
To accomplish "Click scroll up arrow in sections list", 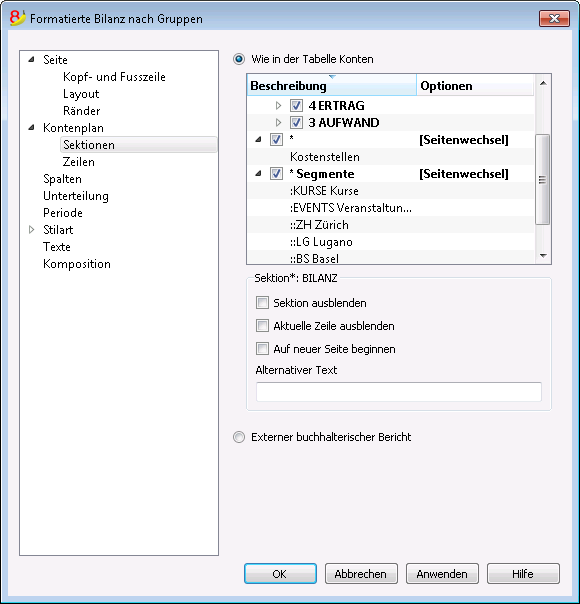I will [x=543, y=83].
